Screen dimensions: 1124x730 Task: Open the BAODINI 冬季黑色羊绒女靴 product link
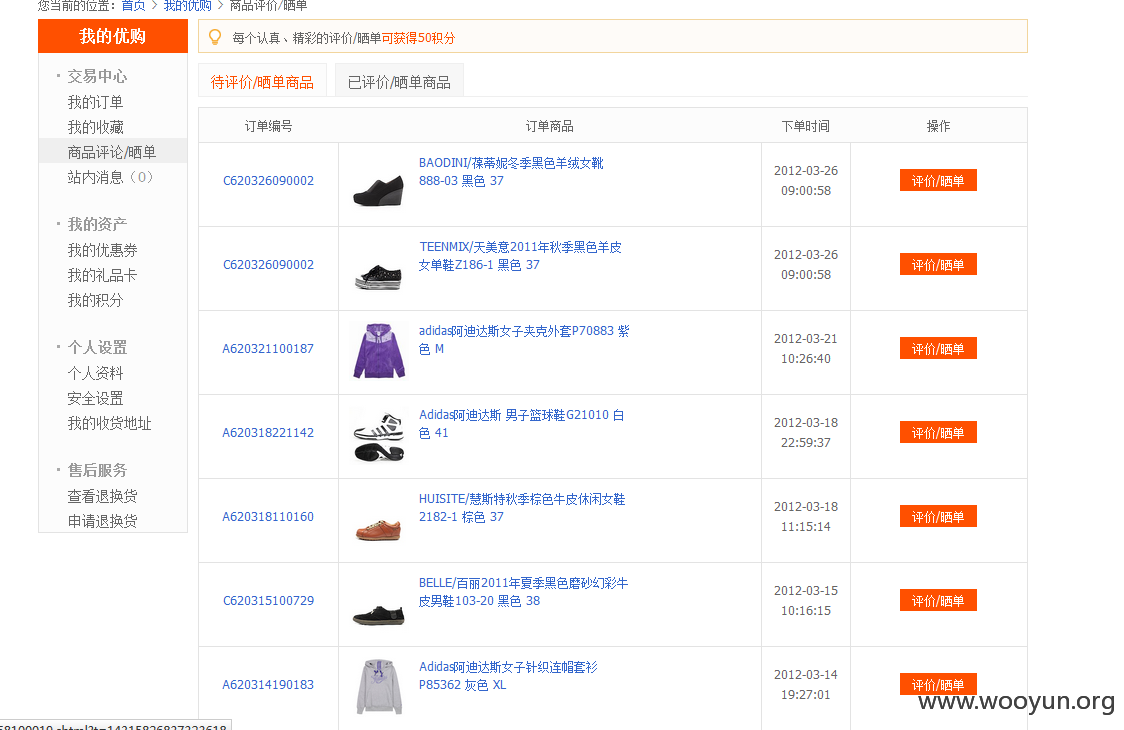point(511,172)
